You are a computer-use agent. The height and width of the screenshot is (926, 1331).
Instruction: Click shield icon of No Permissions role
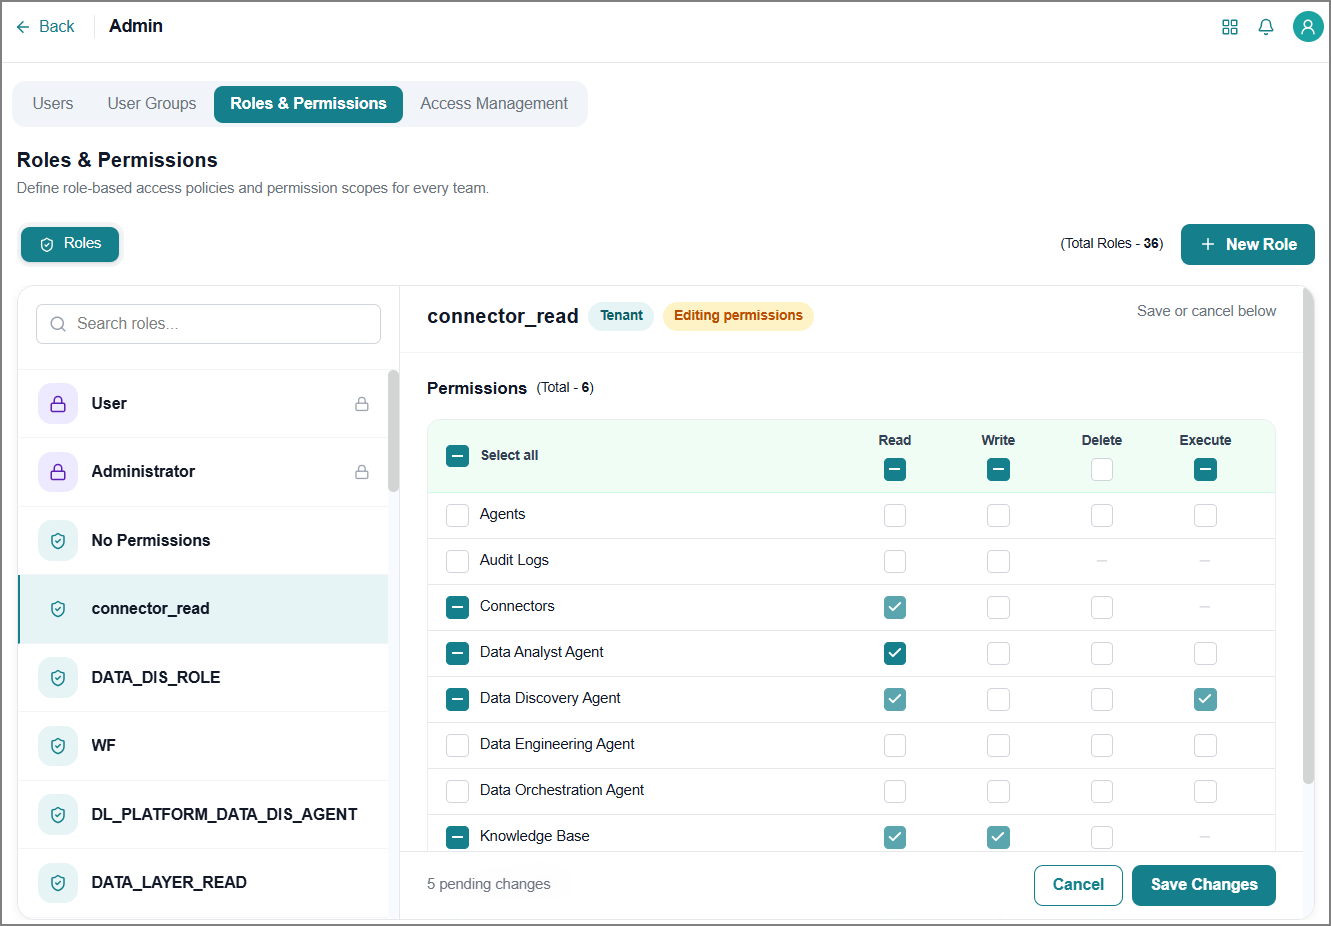click(x=58, y=540)
